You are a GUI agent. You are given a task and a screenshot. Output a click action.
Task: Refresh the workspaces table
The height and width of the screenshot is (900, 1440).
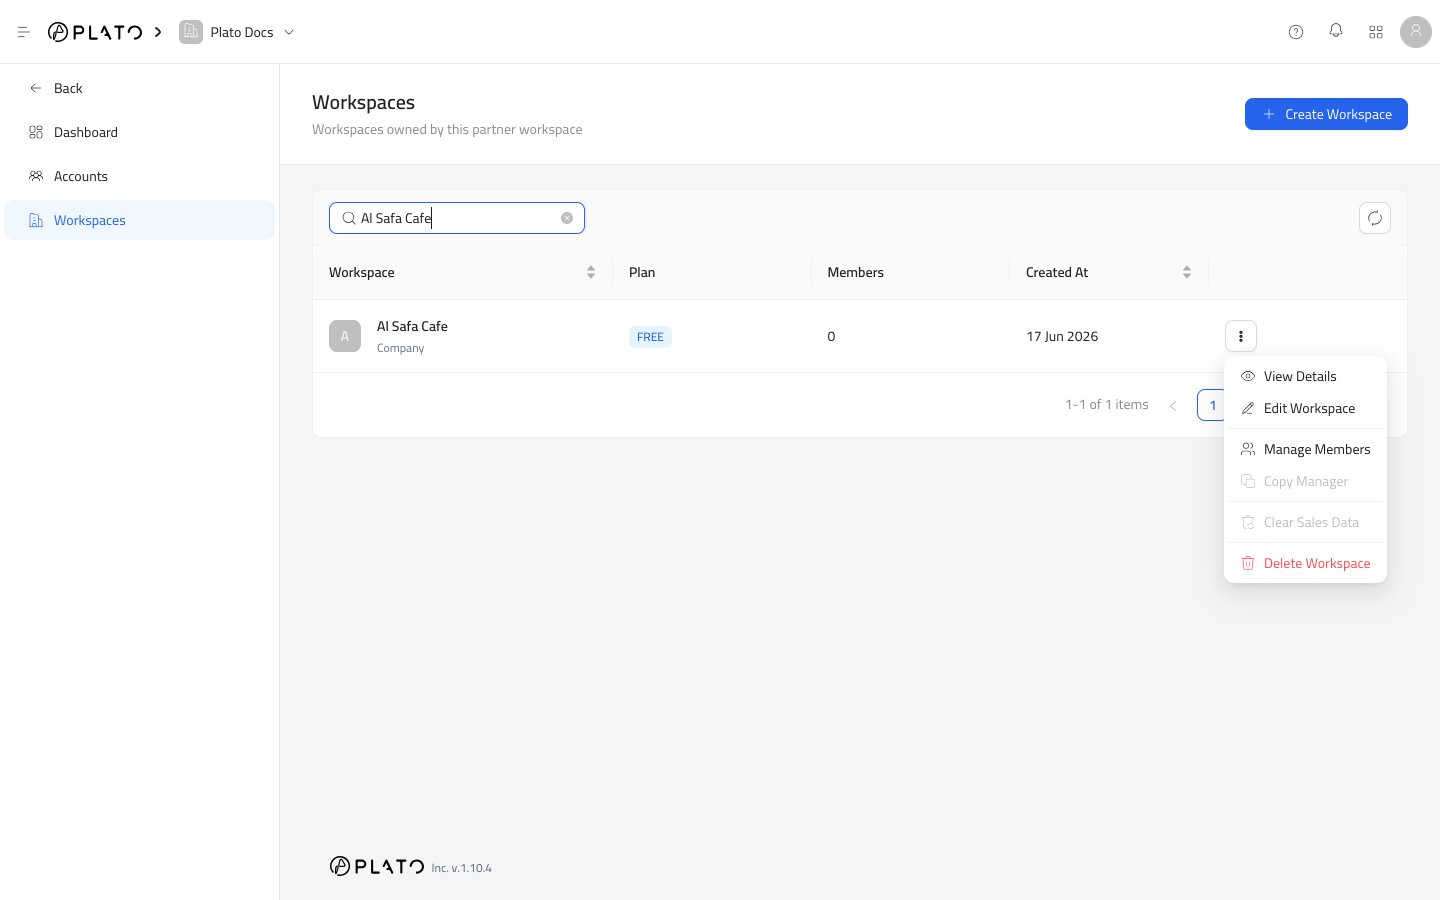pyautogui.click(x=1375, y=218)
